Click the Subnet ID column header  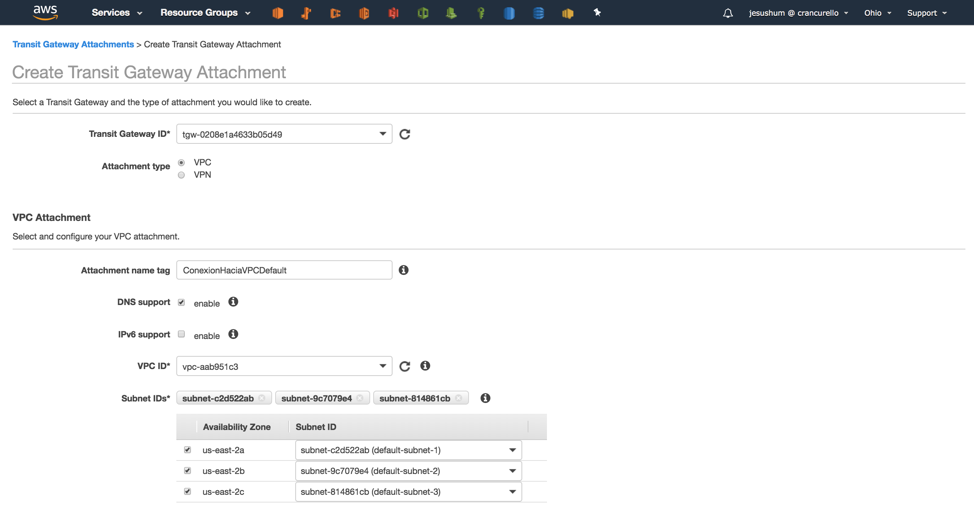316,427
